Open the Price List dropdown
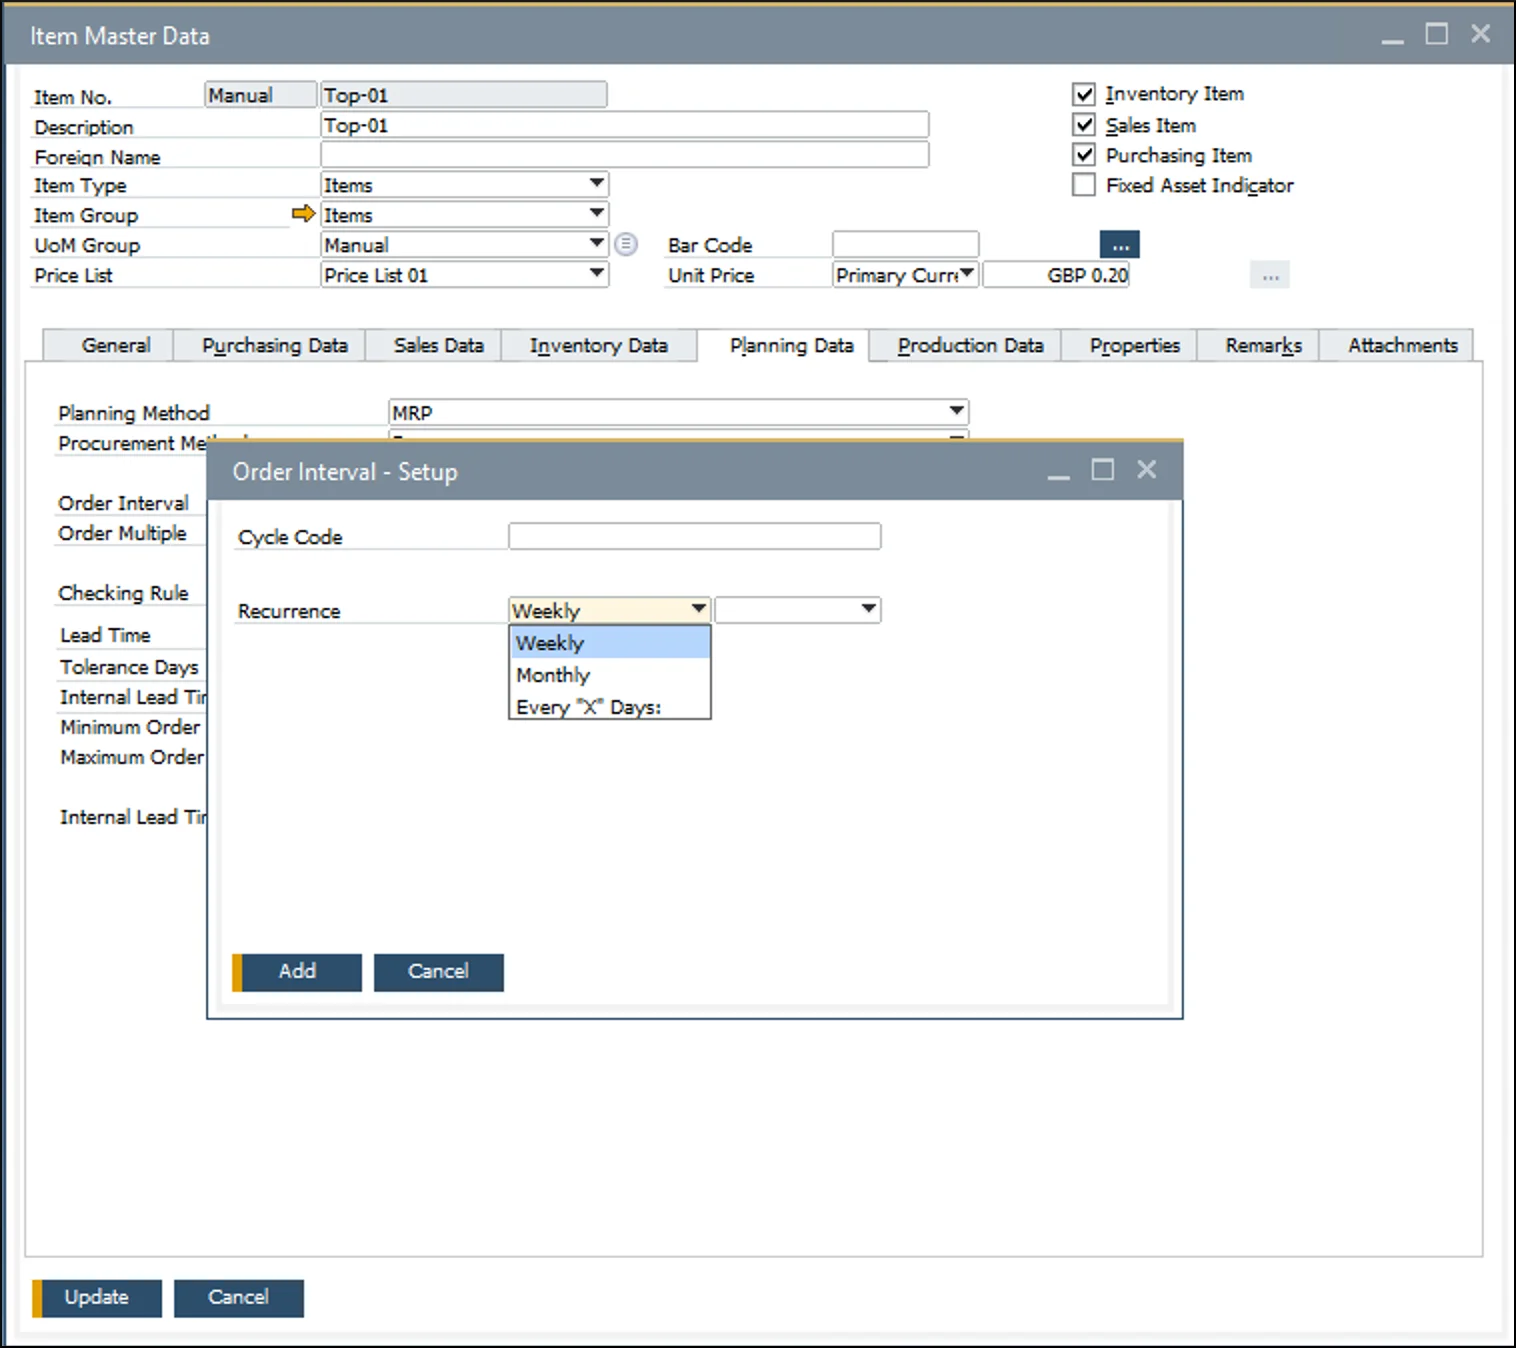This screenshot has height=1348, width=1516. click(x=597, y=274)
